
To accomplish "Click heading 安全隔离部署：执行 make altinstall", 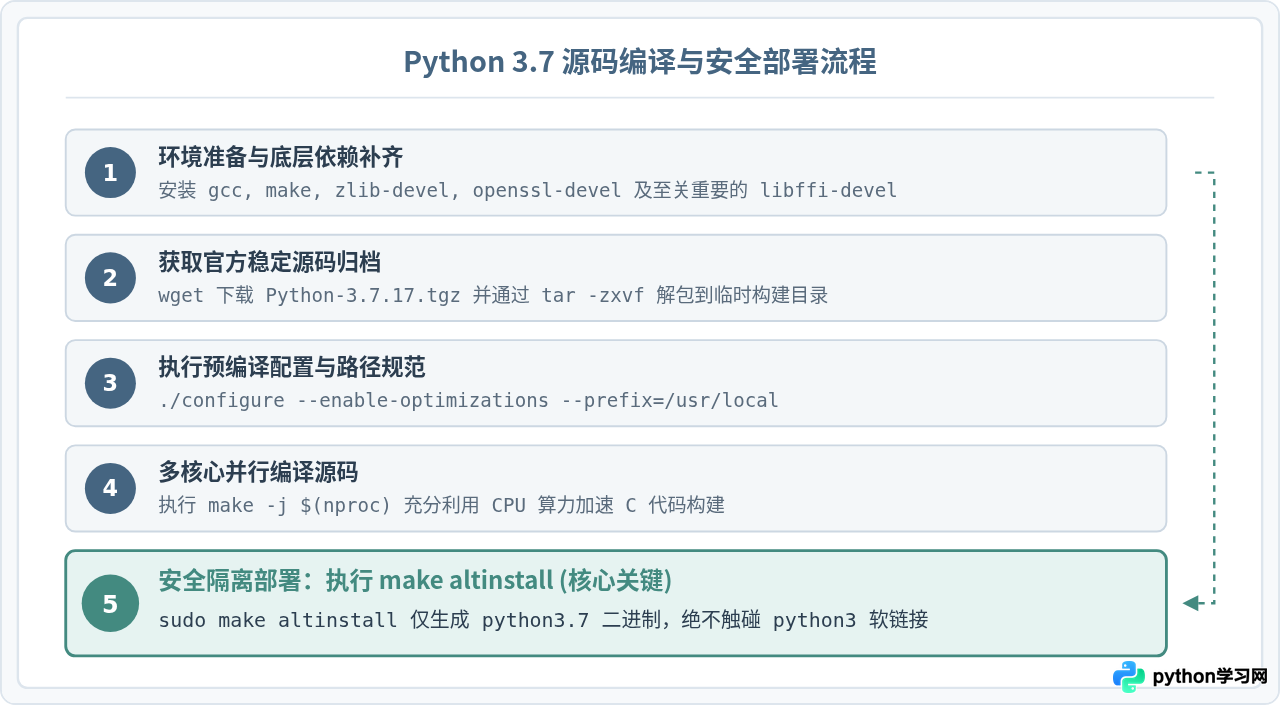I will click(415, 580).
